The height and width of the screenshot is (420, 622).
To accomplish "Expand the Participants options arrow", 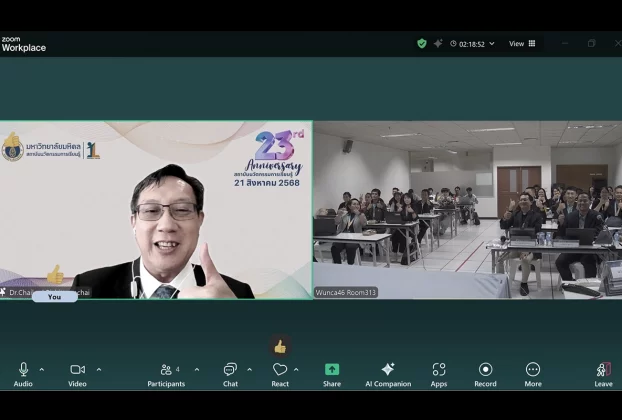I will click(196, 370).
